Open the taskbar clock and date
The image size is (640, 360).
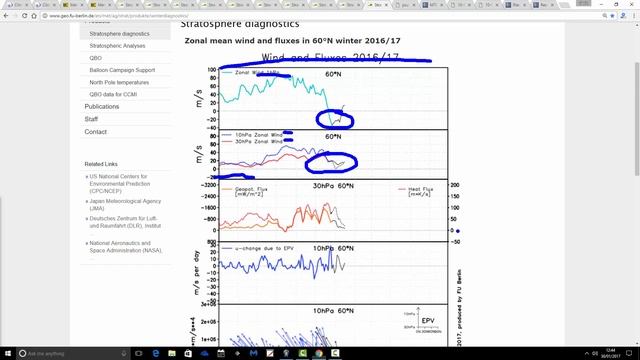pyautogui.click(x=611, y=353)
